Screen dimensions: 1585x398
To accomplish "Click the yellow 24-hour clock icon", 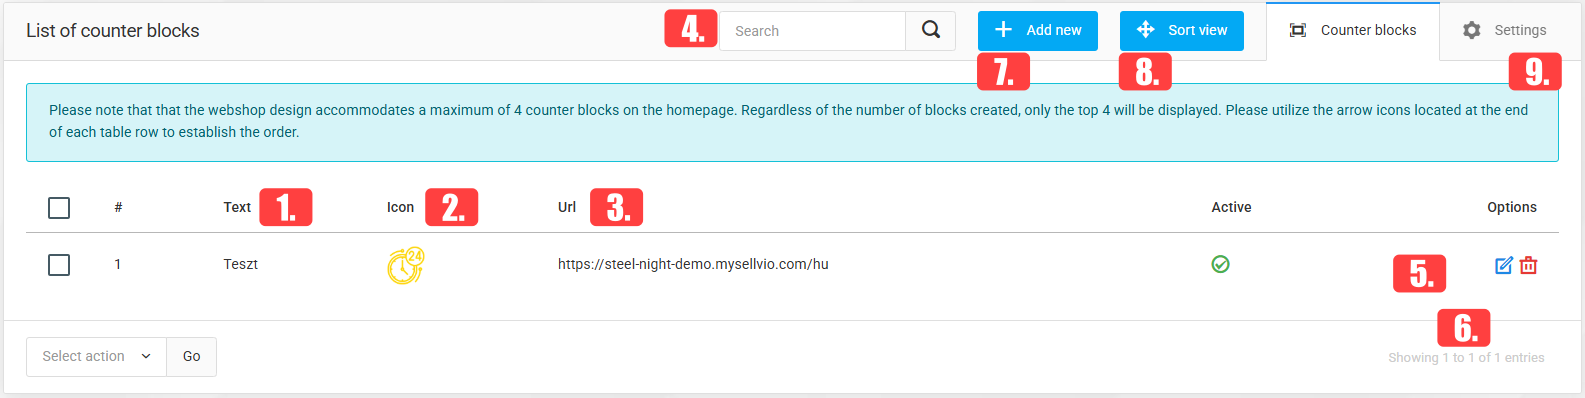I will (406, 265).
